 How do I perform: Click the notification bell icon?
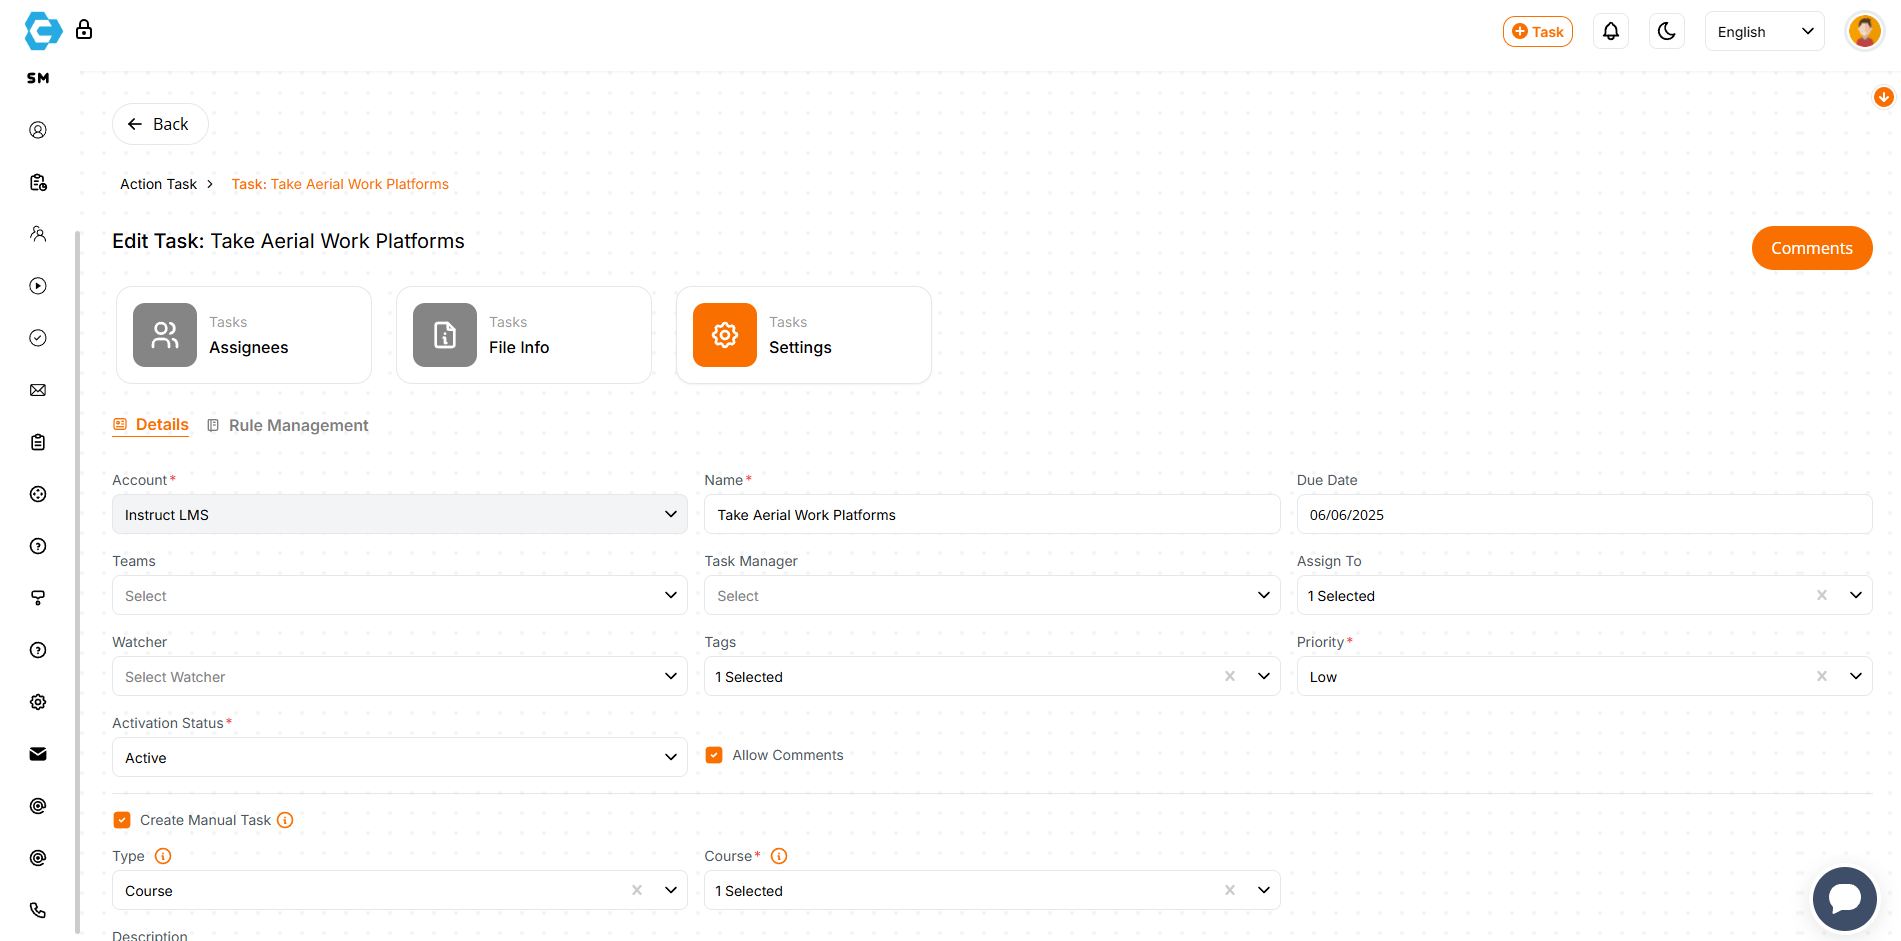pyautogui.click(x=1610, y=32)
